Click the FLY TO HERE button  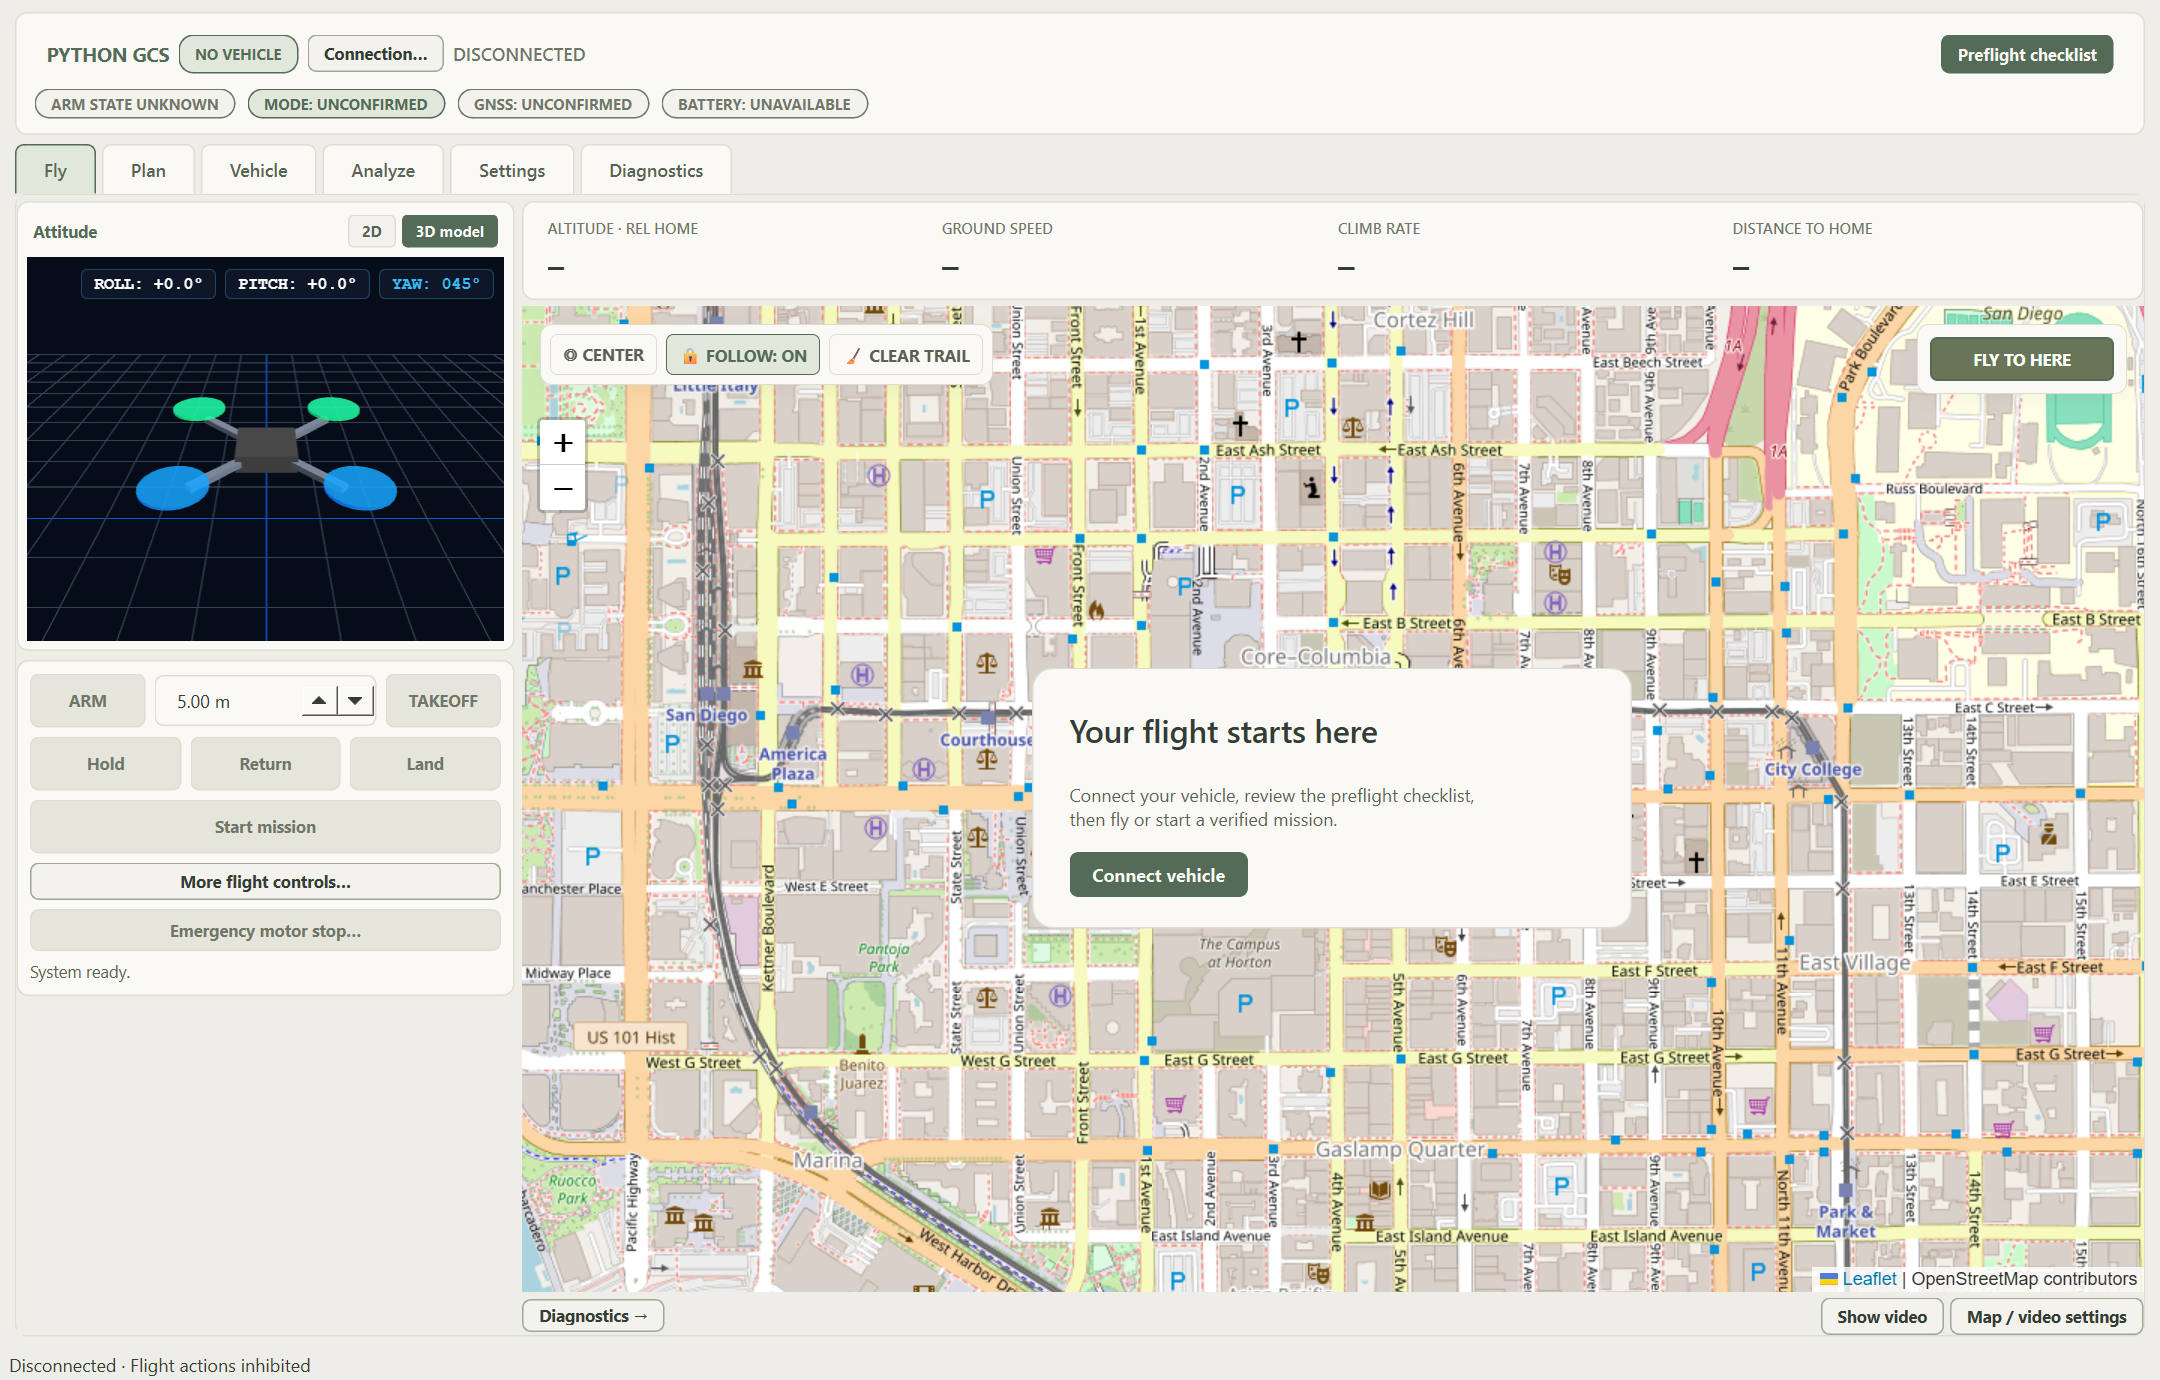coord(2021,360)
